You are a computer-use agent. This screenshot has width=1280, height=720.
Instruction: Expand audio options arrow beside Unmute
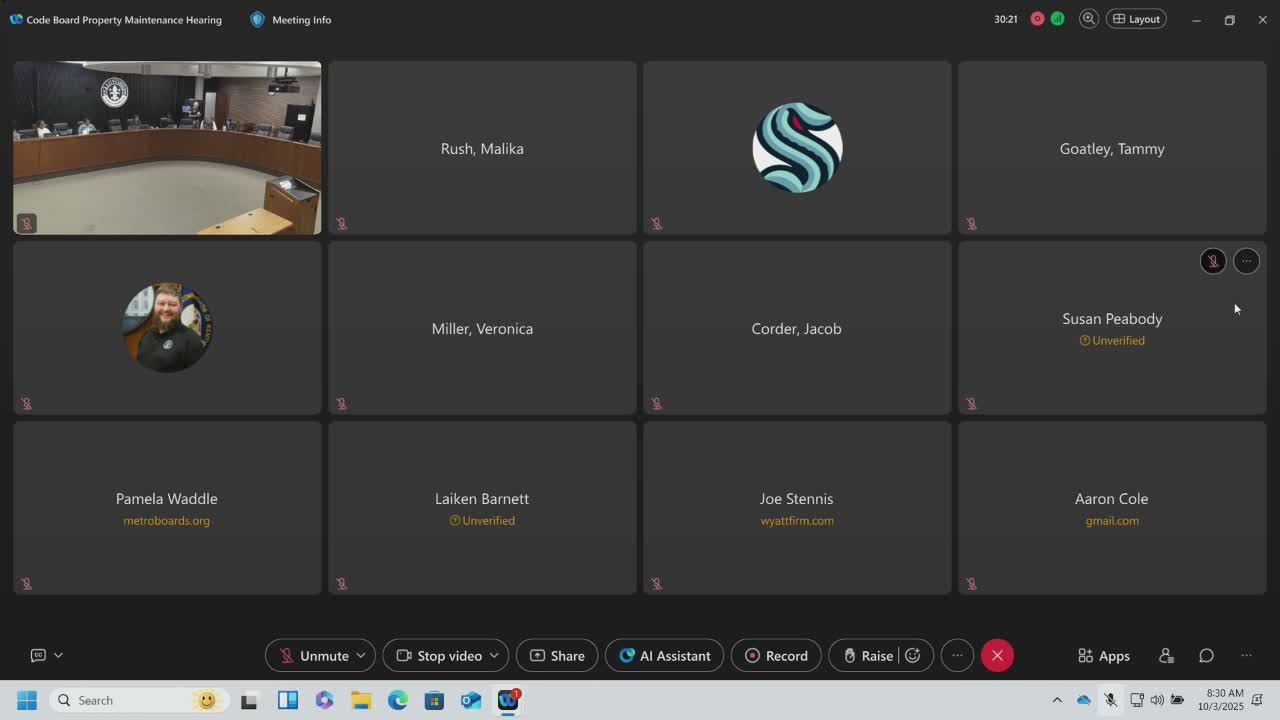pos(361,656)
